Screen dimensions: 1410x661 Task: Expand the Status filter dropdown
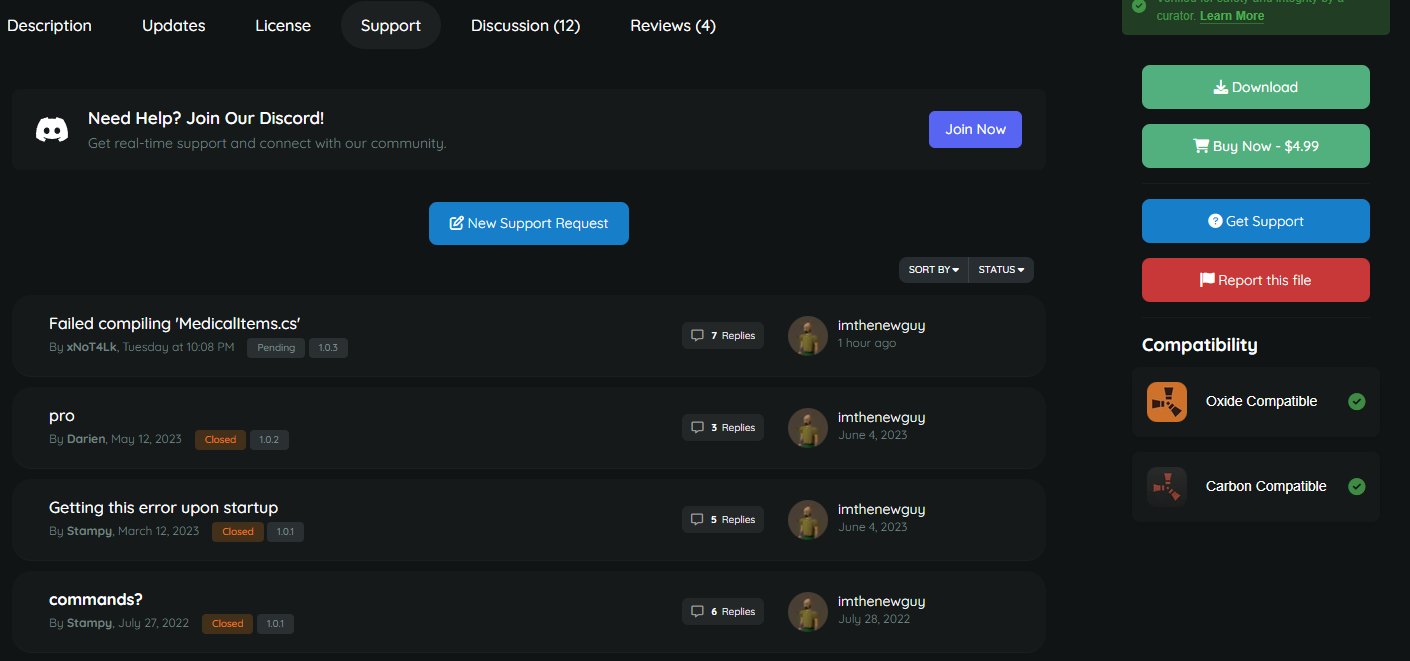[1001, 270]
